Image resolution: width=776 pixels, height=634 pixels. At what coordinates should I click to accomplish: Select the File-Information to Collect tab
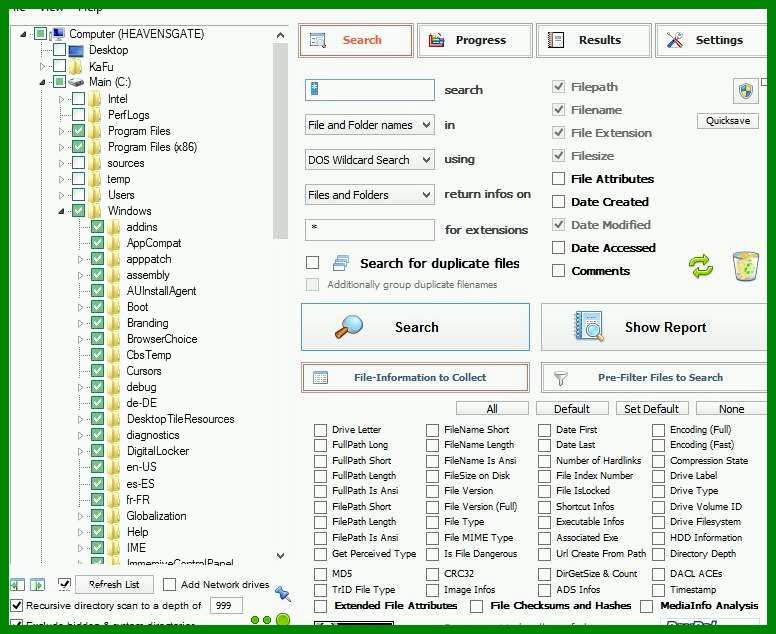click(415, 378)
